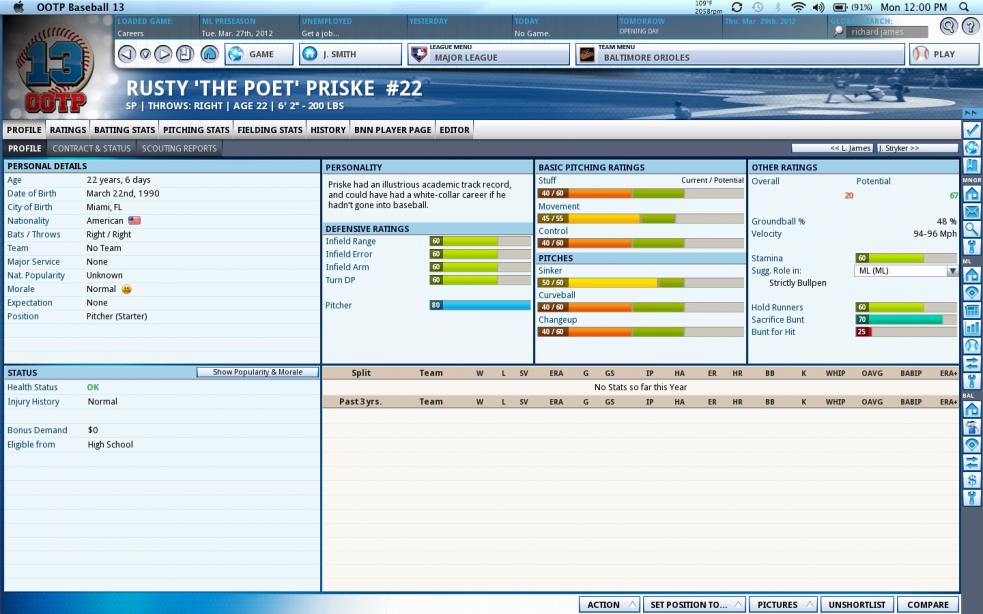Click the wrench icon under BAL section
The height and width of the screenshot is (614, 983).
(x=972, y=498)
